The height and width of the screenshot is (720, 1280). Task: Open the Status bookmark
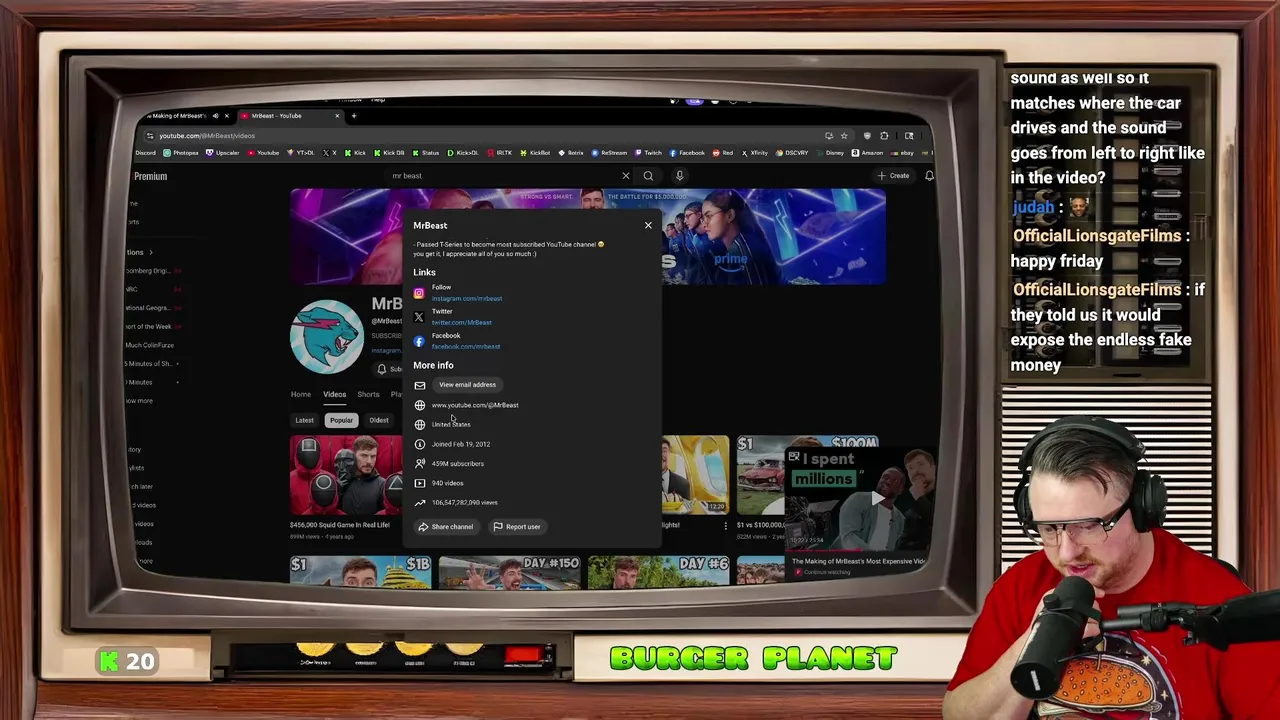(426, 153)
